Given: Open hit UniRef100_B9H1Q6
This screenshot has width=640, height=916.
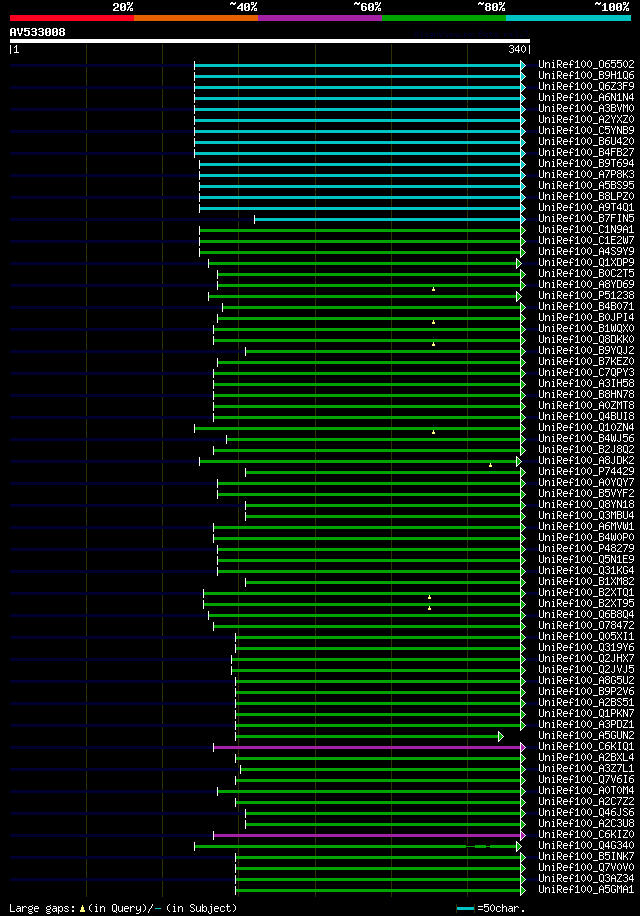Looking at the screenshot, I should pos(586,75).
